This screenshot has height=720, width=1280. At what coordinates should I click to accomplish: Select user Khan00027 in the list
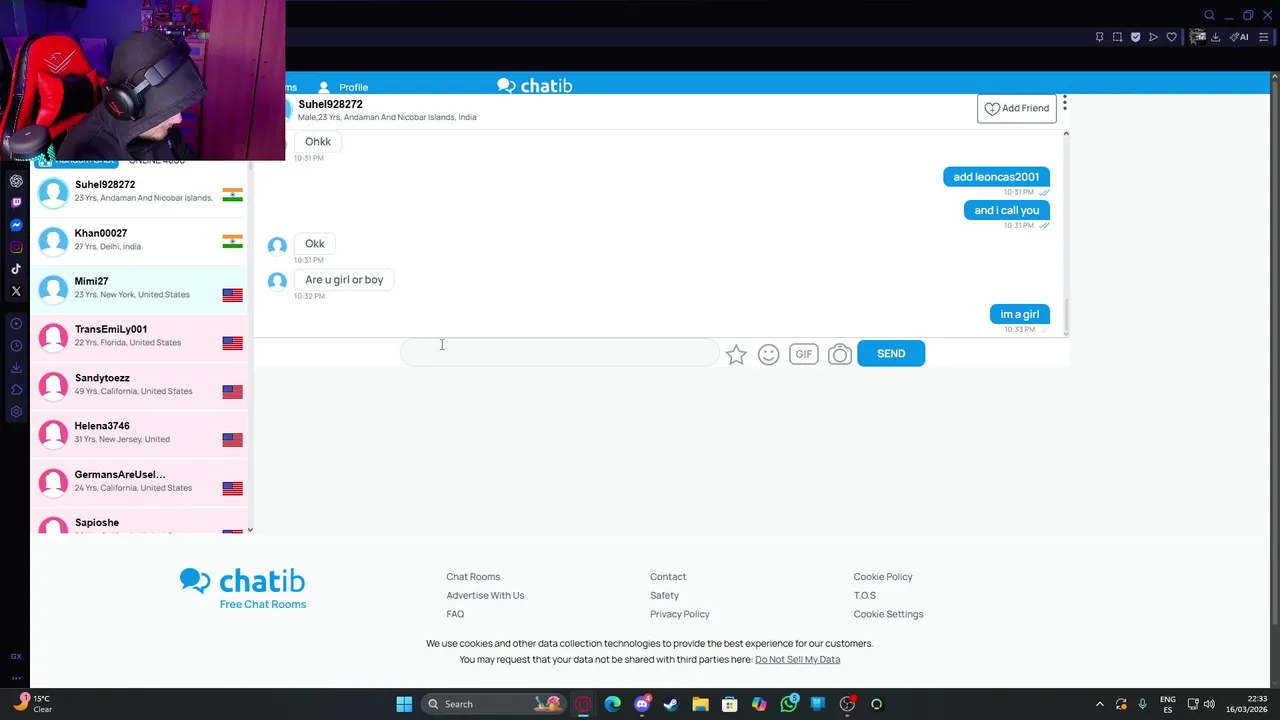[x=140, y=240]
